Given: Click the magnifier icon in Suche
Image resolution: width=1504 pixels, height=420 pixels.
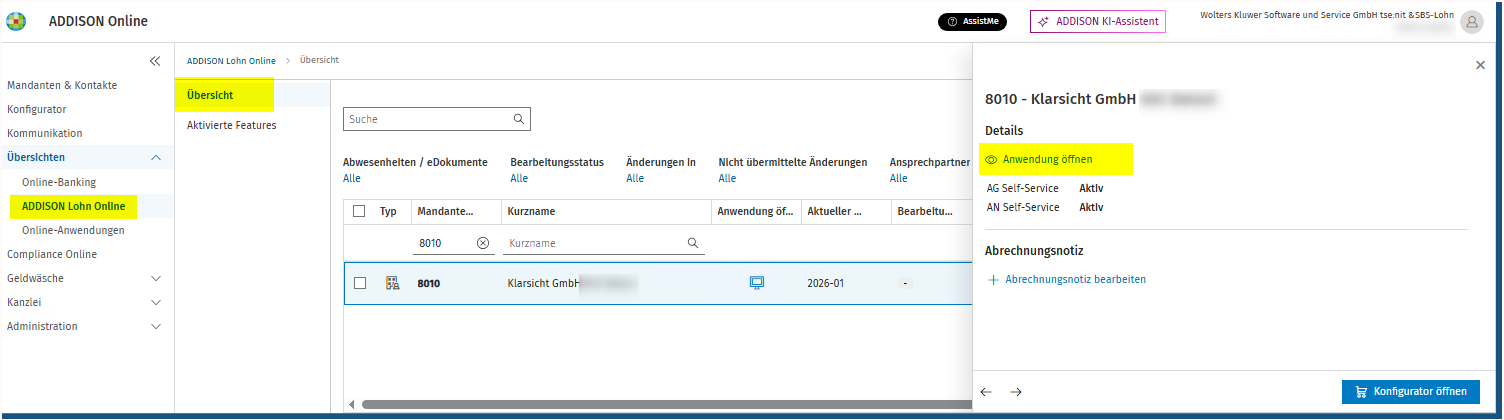Looking at the screenshot, I should (519, 119).
